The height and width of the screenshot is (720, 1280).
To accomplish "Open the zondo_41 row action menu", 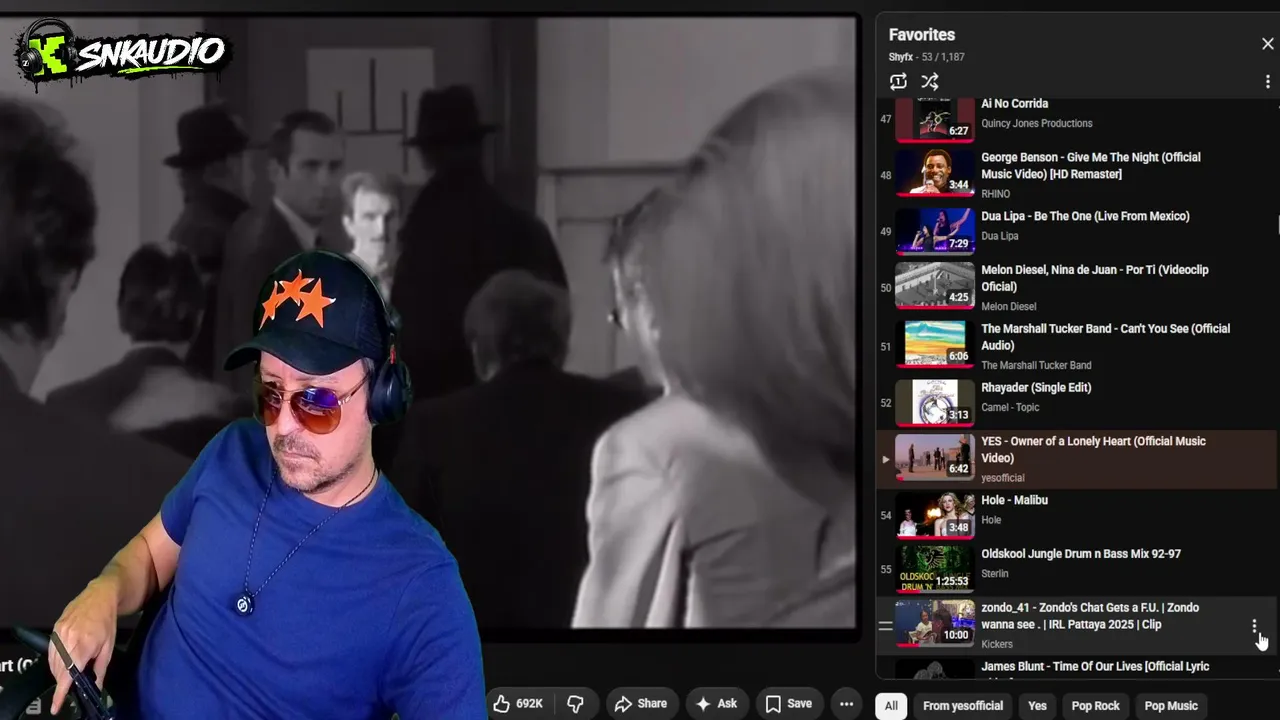I will 1254,626.
